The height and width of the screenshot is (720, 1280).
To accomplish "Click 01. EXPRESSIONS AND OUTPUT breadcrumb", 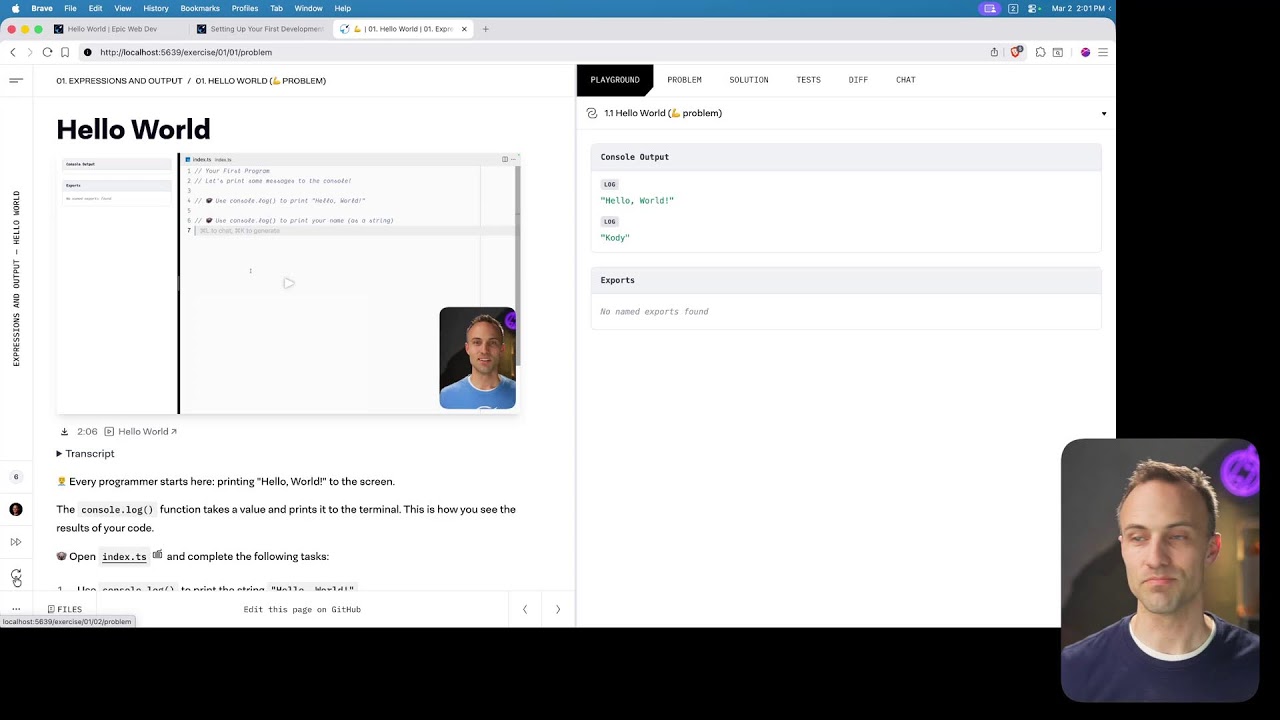I will pos(119,80).
